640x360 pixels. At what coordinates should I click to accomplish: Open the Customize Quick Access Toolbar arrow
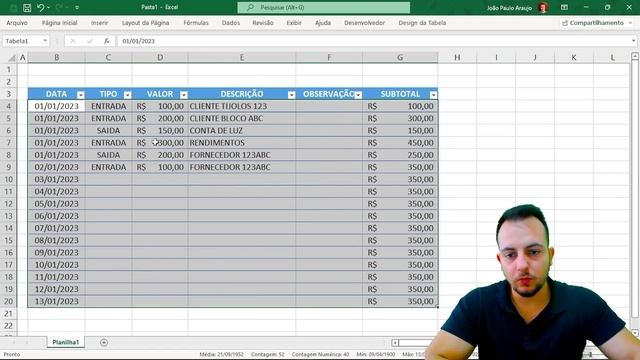coord(77,8)
